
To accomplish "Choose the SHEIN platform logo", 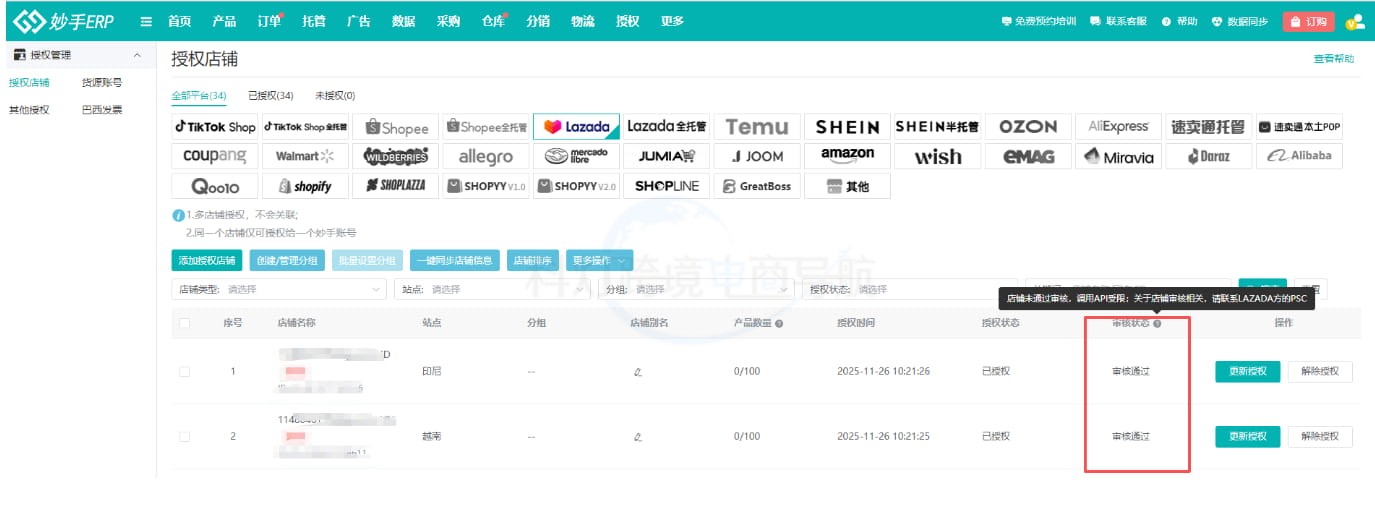I will (848, 127).
